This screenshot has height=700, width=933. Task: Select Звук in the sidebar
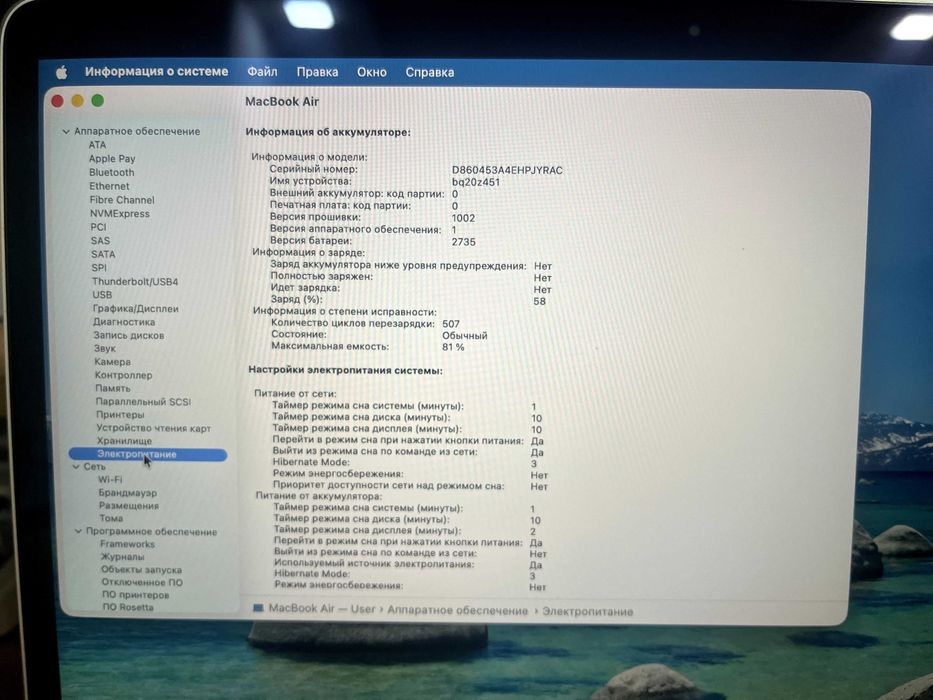coord(105,348)
